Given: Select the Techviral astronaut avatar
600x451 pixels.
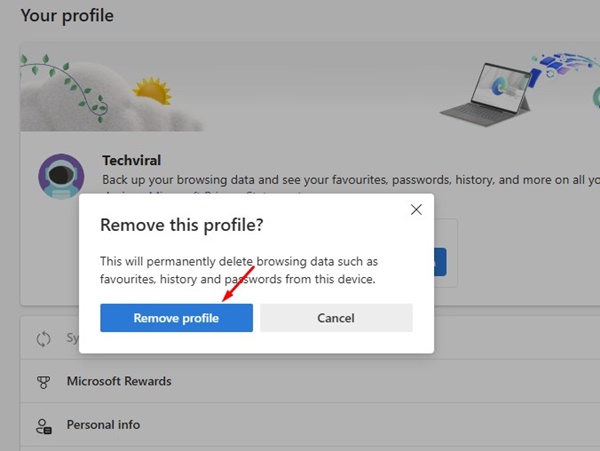Looking at the screenshot, I should [61, 176].
